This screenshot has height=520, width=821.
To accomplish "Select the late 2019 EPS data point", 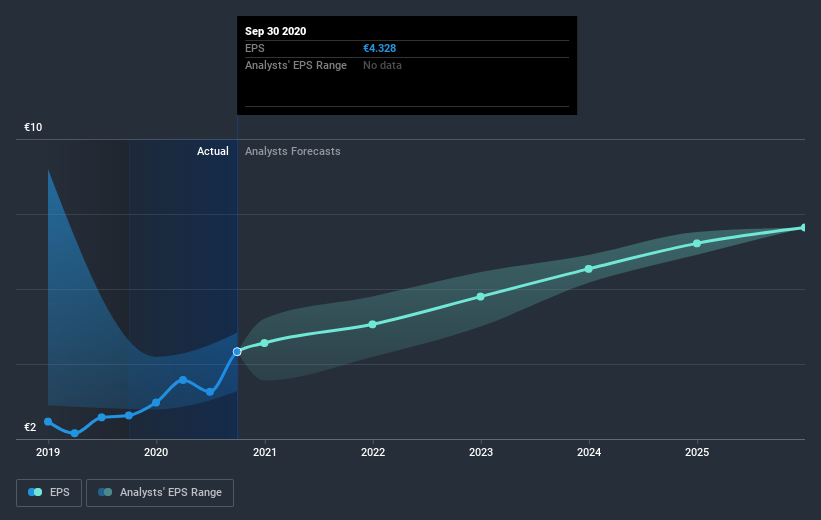I will tap(129, 415).
